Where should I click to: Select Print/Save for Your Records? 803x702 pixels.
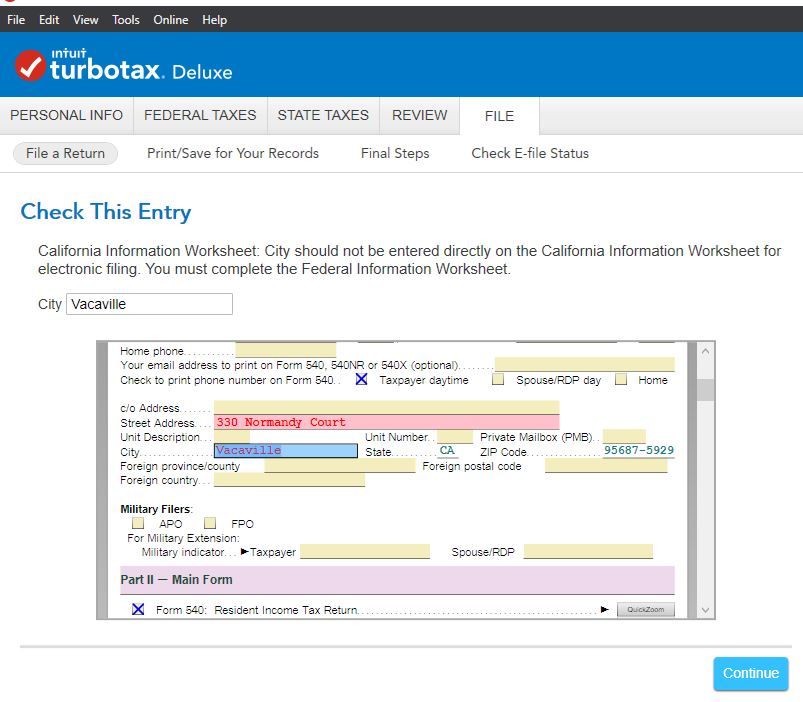point(233,153)
